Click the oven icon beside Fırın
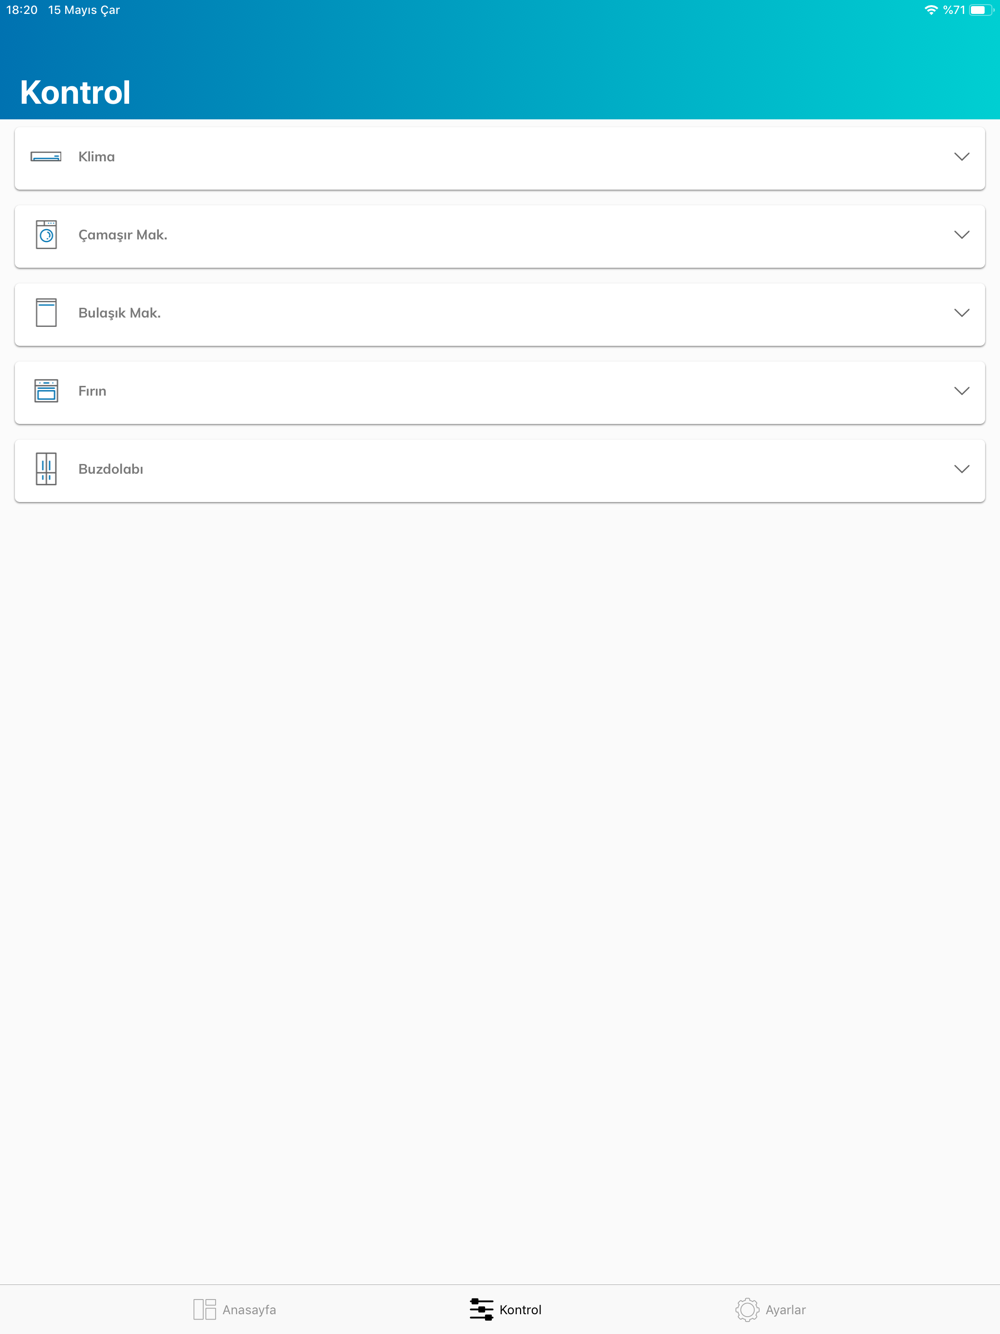Image resolution: width=1000 pixels, height=1334 pixels. [x=46, y=391]
